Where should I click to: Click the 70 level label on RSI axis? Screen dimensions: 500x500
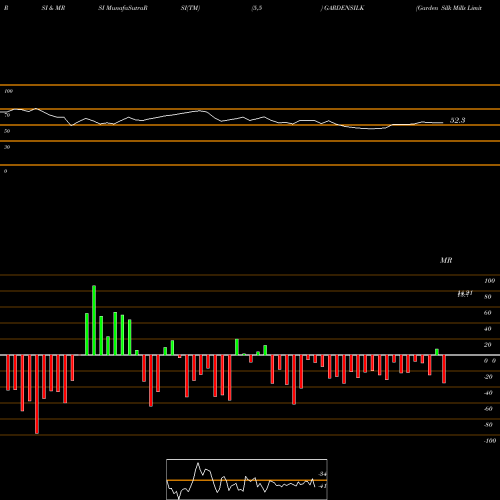[x=7, y=115]
